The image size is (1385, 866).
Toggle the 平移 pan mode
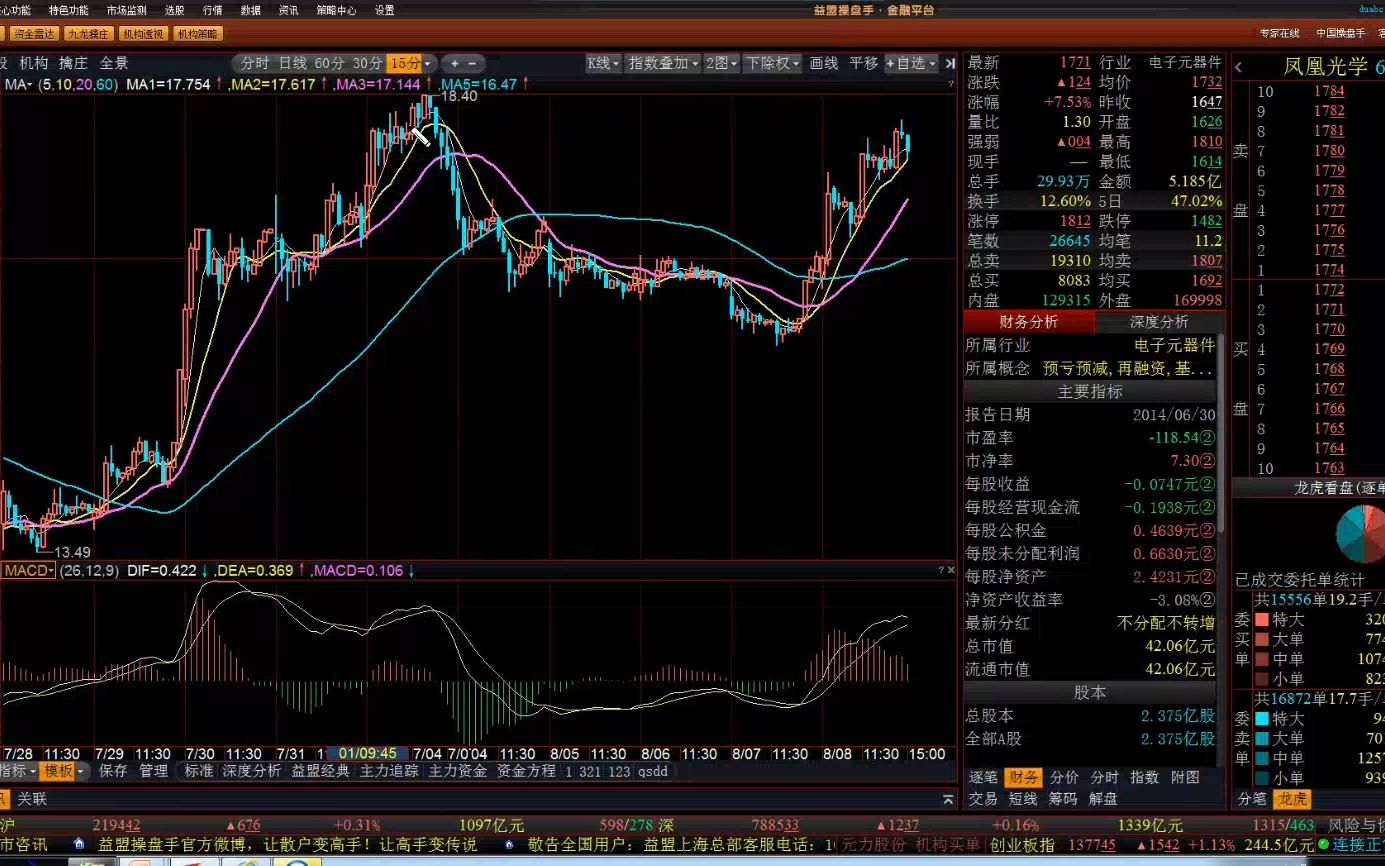click(x=864, y=63)
